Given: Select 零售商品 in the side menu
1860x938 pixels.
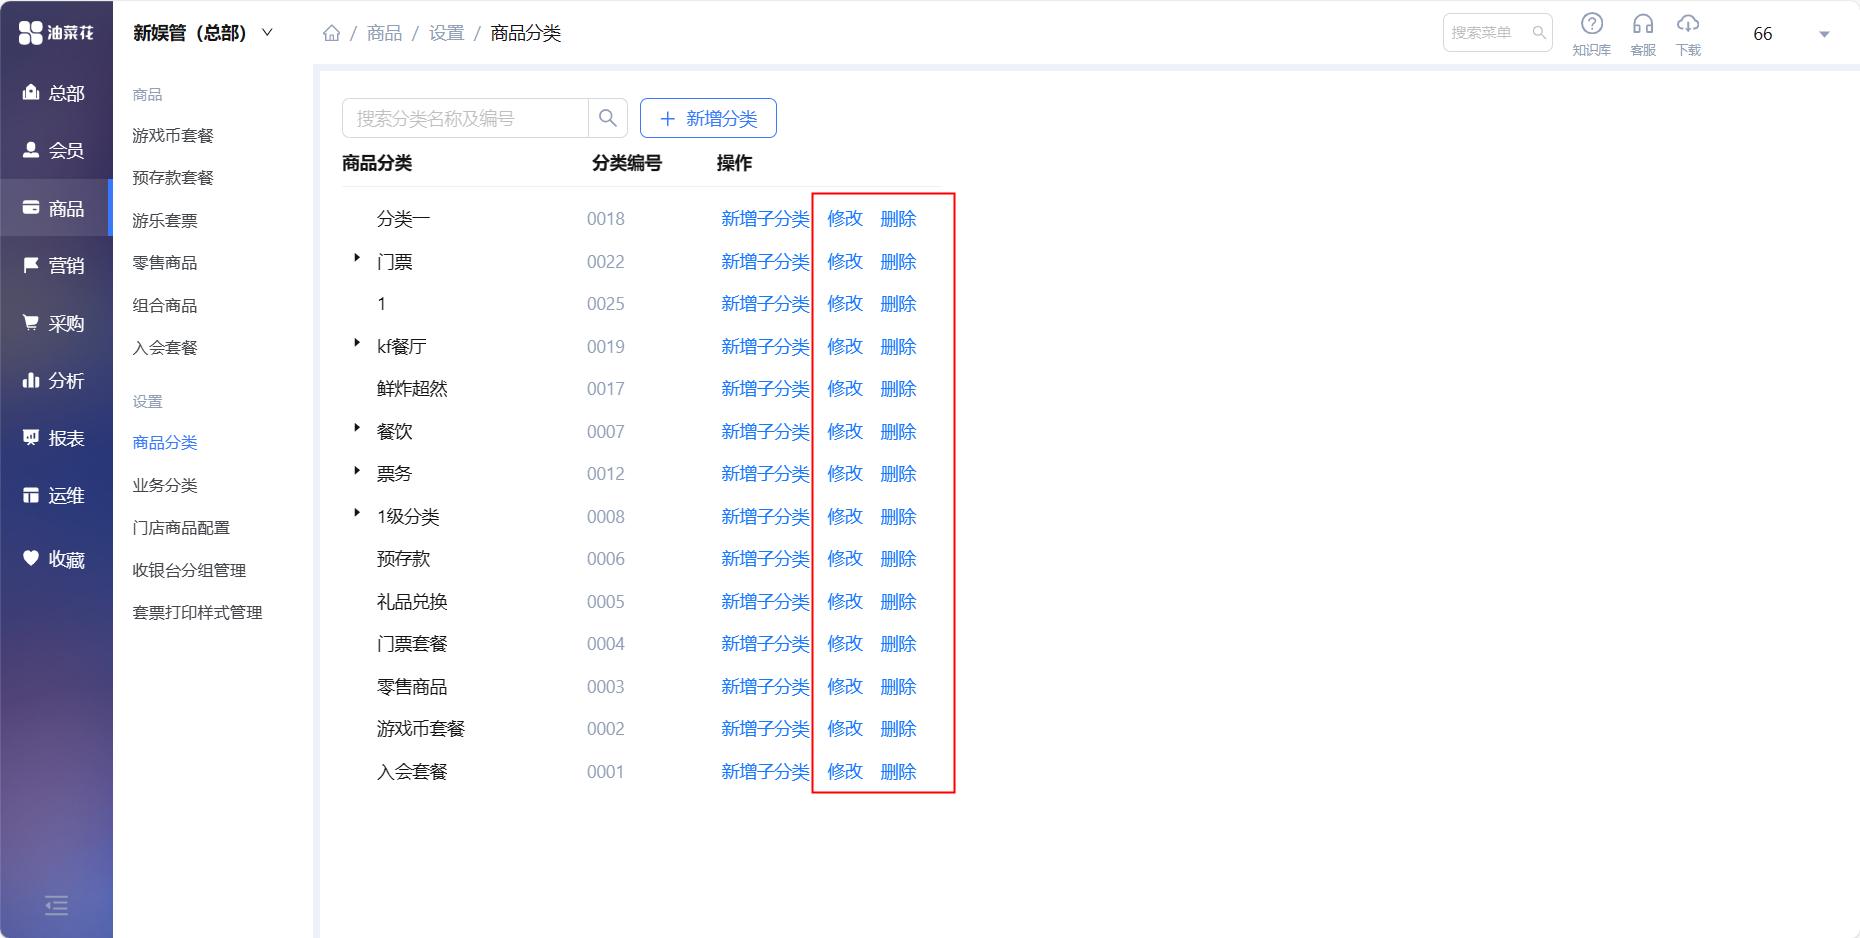Looking at the screenshot, I should [165, 263].
